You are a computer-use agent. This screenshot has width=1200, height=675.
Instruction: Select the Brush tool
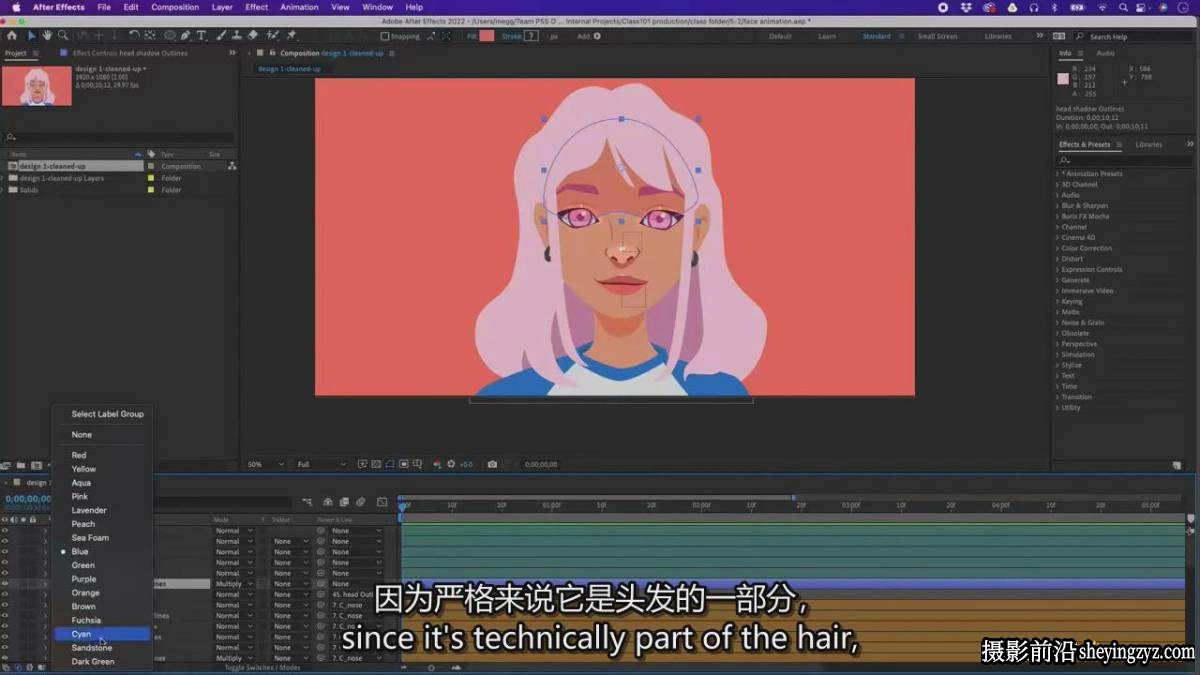point(222,35)
